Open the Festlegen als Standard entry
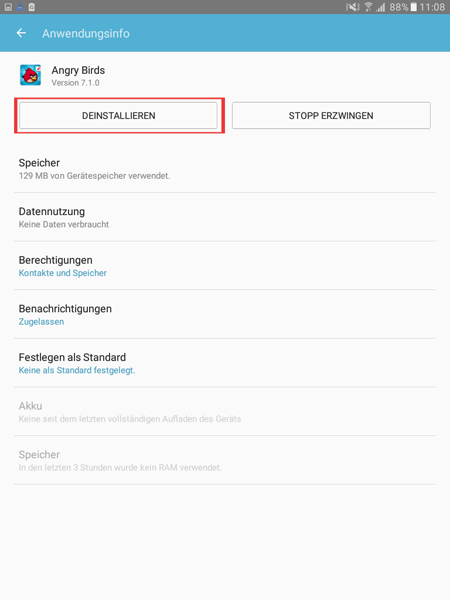The image size is (450, 600). (x=225, y=363)
